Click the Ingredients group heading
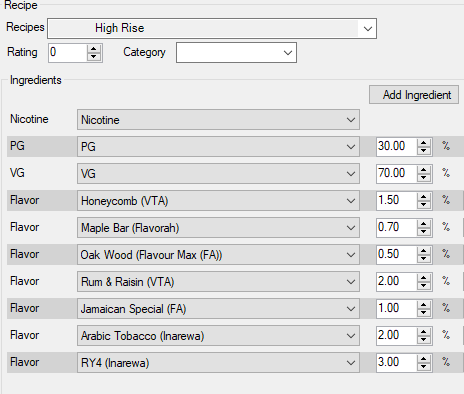Screen dimensions: 464x394 coord(36,80)
